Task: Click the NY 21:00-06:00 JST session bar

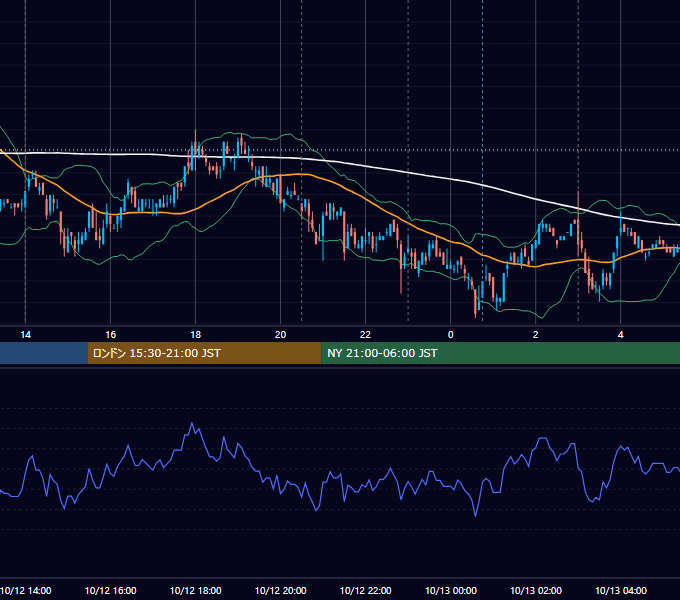Action: click(x=500, y=353)
